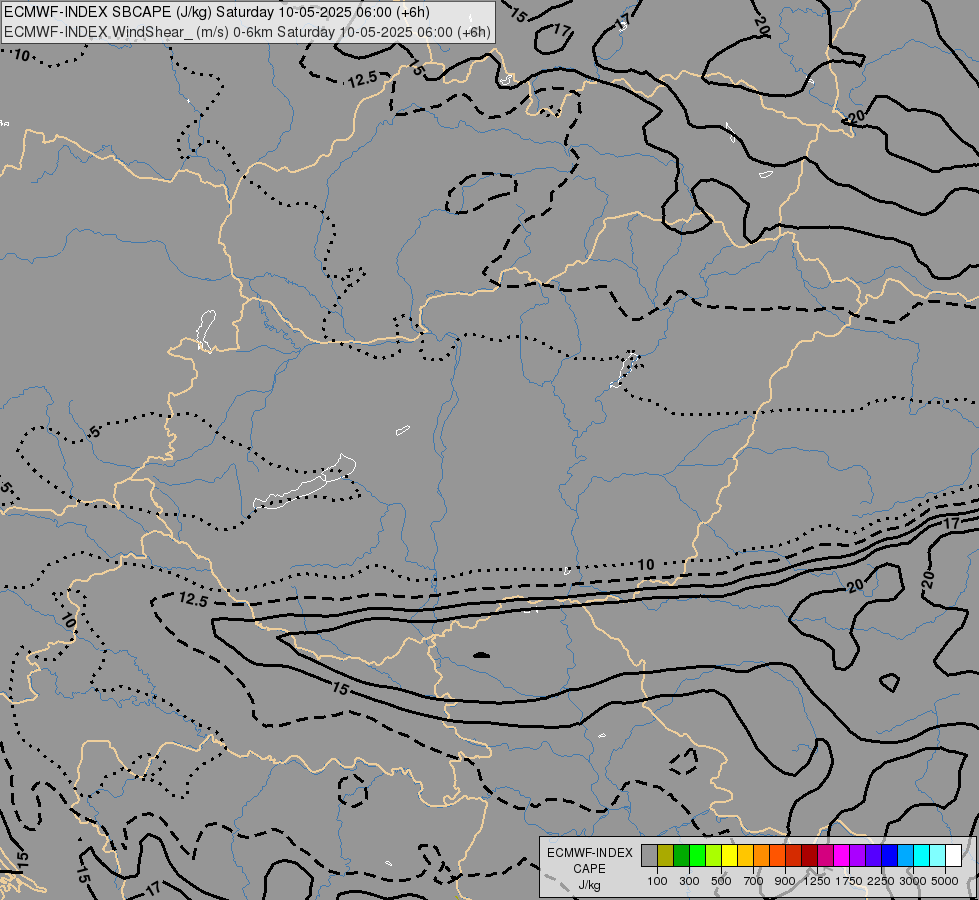
Task: Click the magenta swatch in the legend
Action: (x=842, y=856)
